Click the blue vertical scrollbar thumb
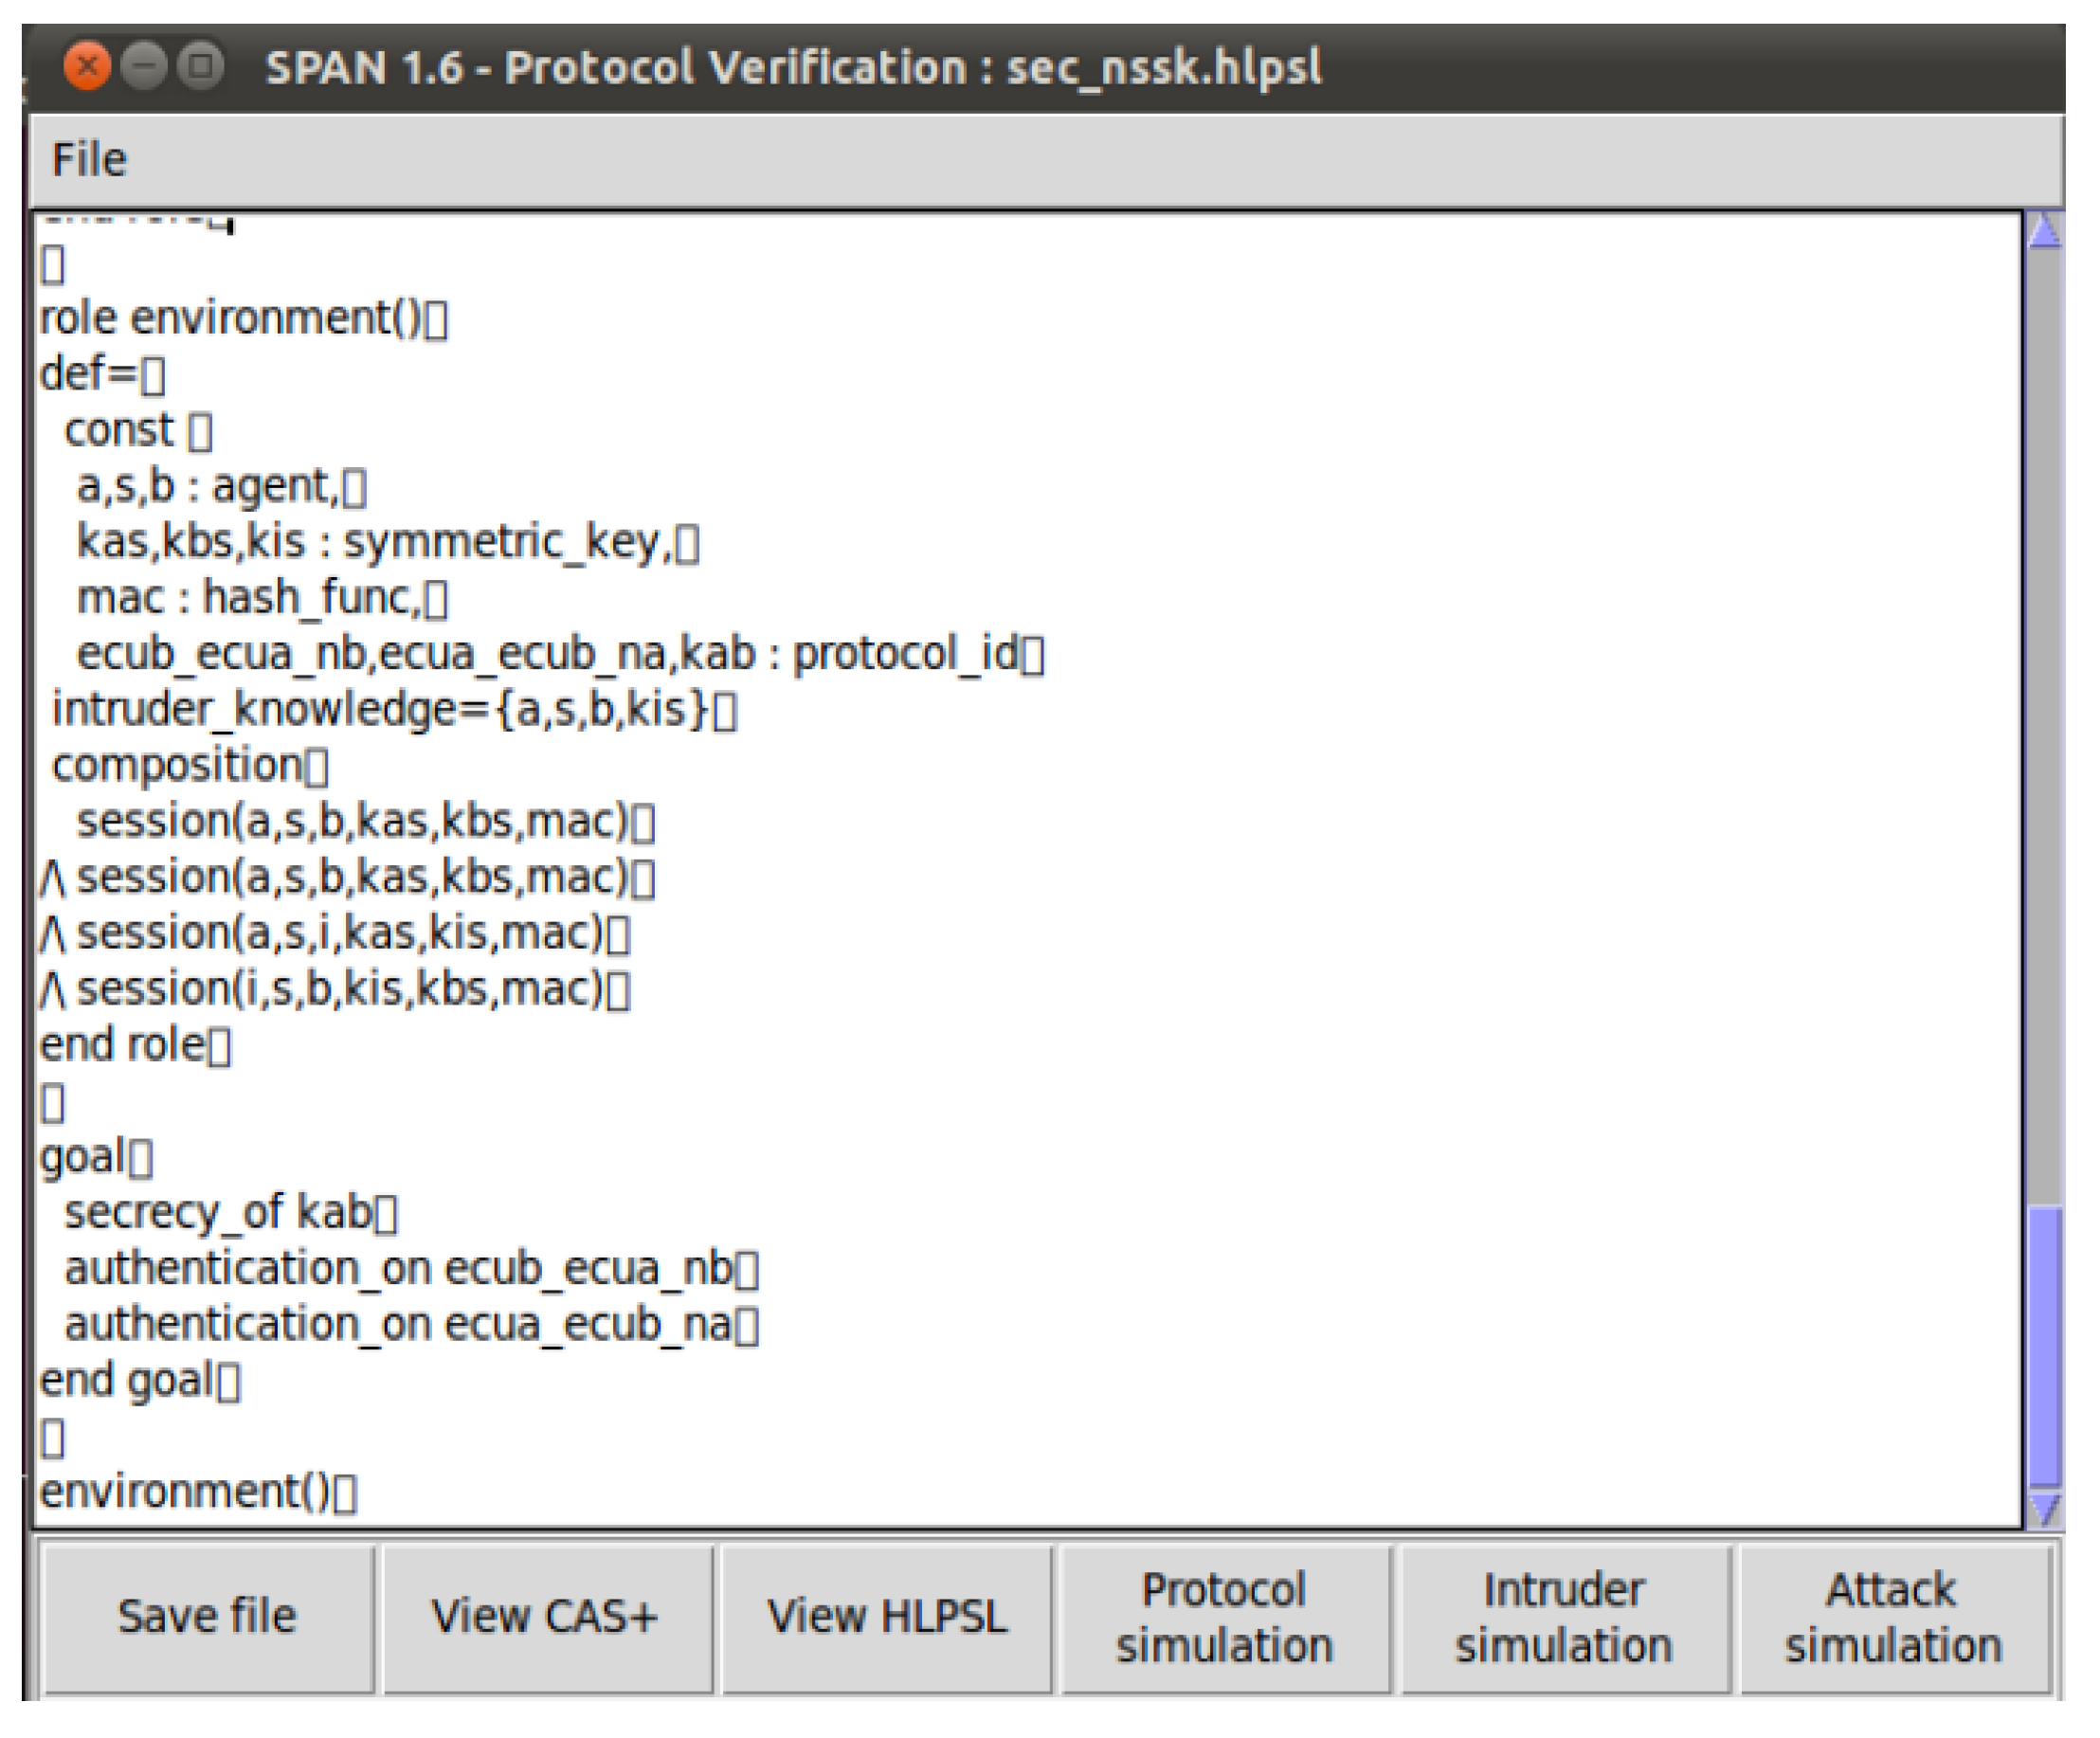The width and height of the screenshot is (2100, 1738). click(2045, 1345)
